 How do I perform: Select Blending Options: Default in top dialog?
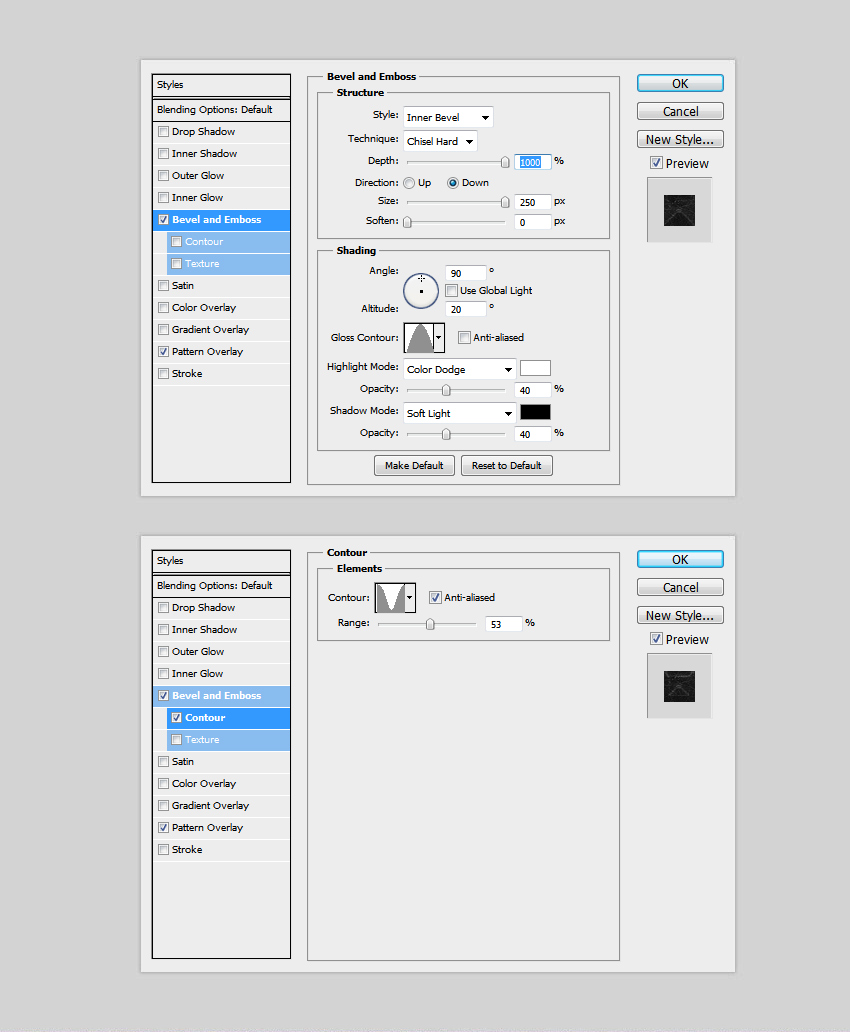[221, 110]
